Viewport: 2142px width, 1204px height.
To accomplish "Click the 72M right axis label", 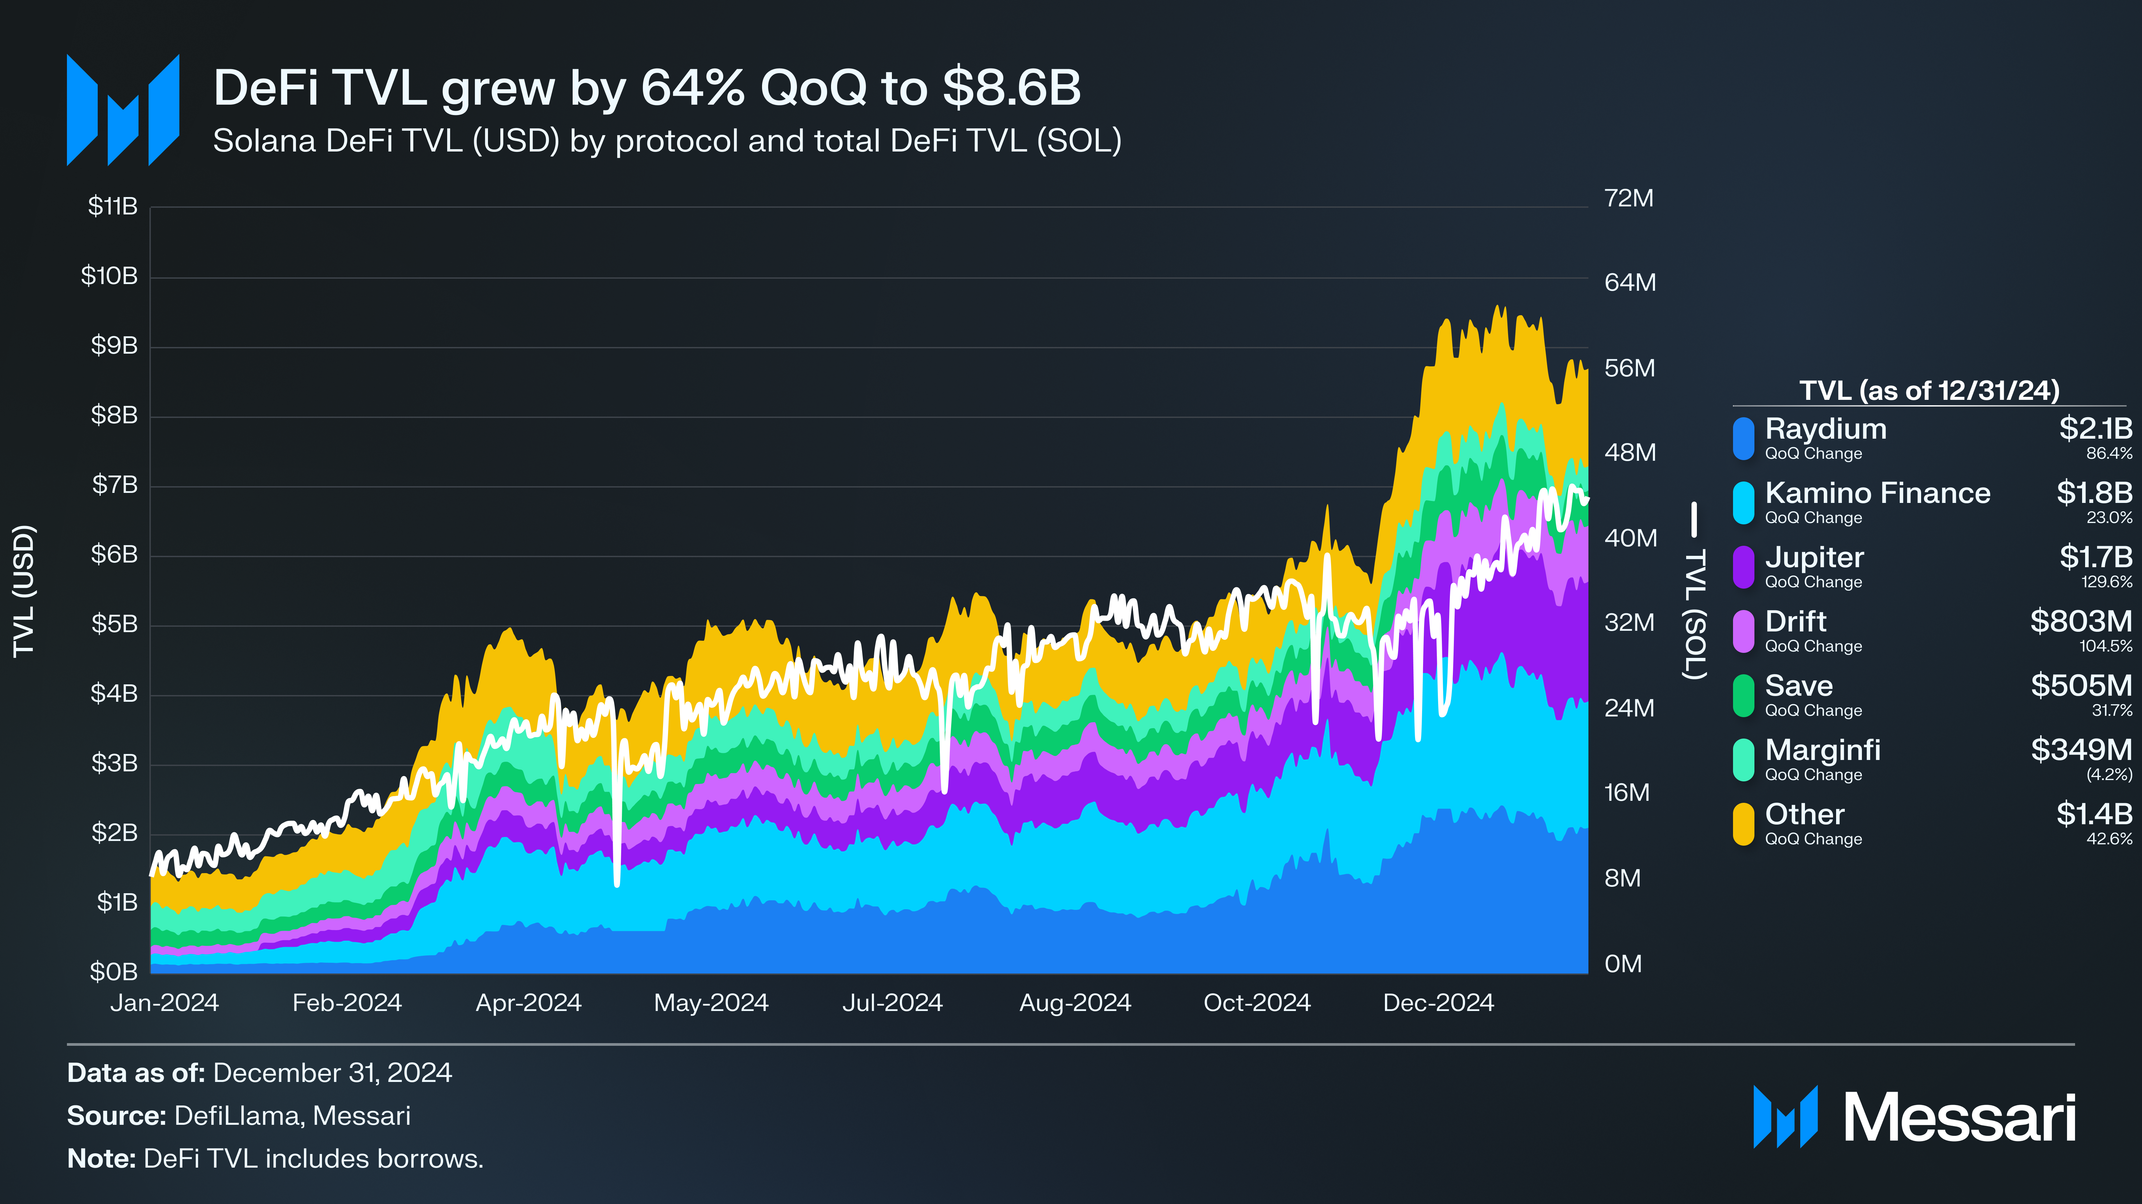I will click(1629, 198).
